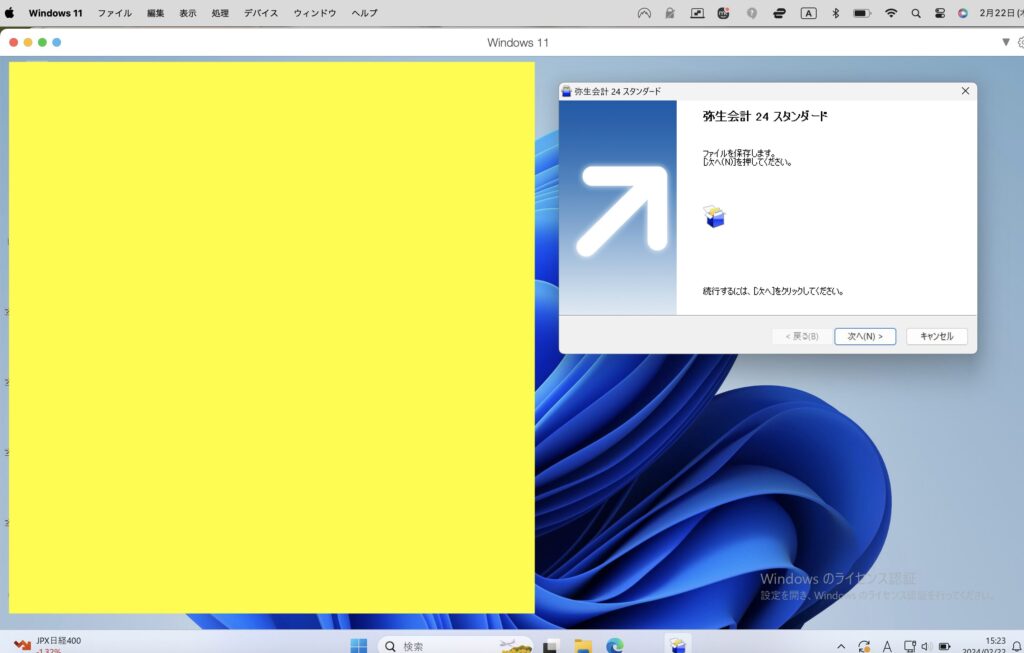Click the blue Coherence button in the Parallels title bar
The width and height of the screenshot is (1024, 653).
(57, 42)
